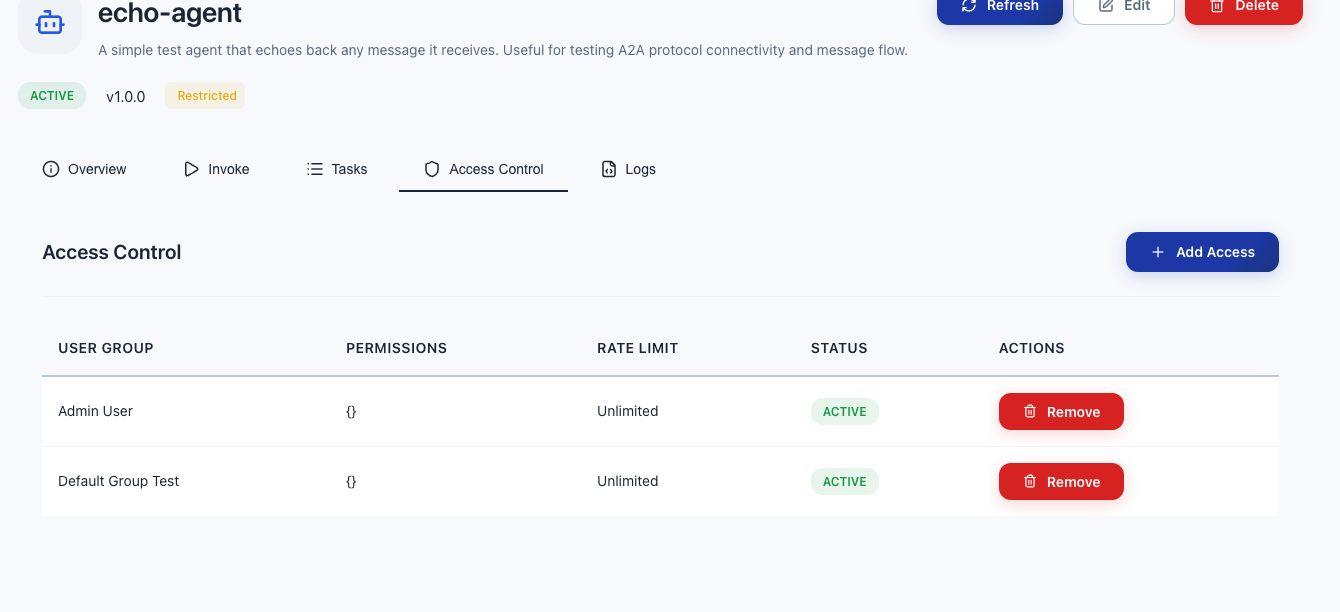
Task: Click the echo-agent robot avatar icon
Action: pos(49,21)
